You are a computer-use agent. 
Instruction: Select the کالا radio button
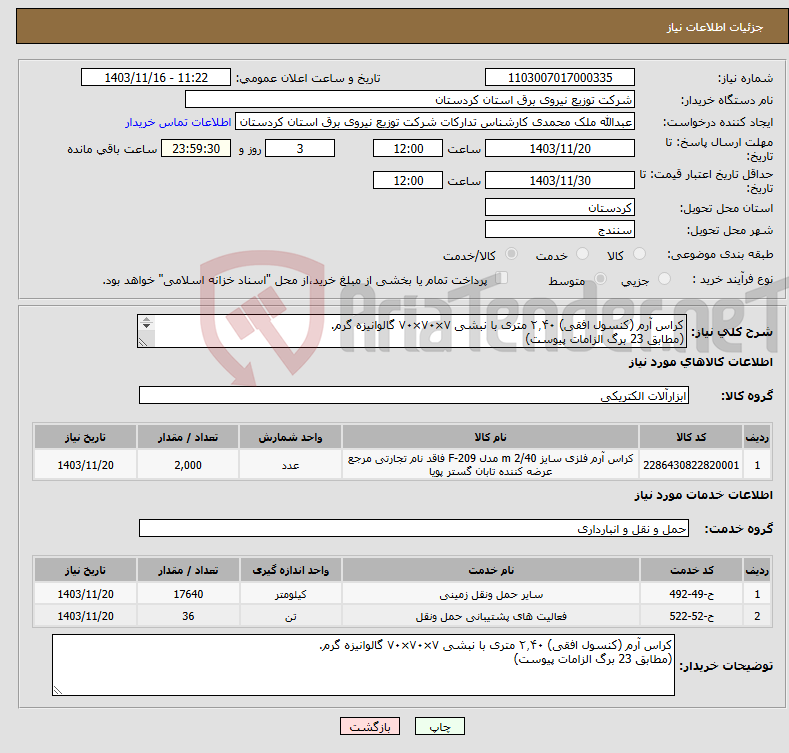coord(640,254)
